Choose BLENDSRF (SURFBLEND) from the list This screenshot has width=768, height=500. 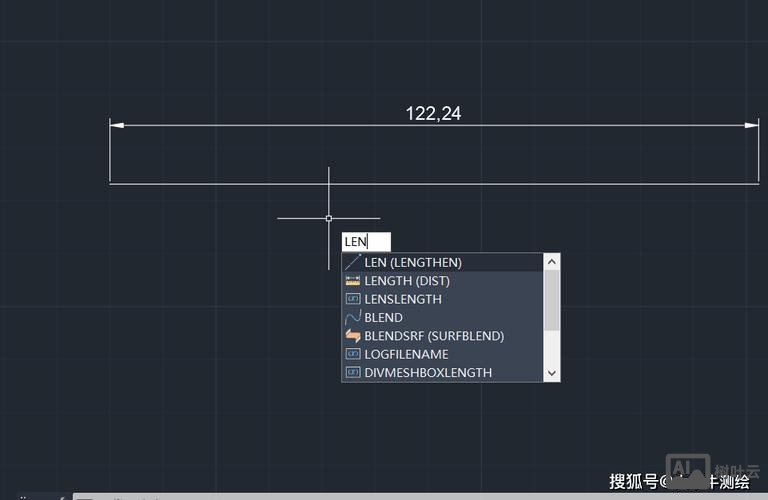pyautogui.click(x=442, y=336)
